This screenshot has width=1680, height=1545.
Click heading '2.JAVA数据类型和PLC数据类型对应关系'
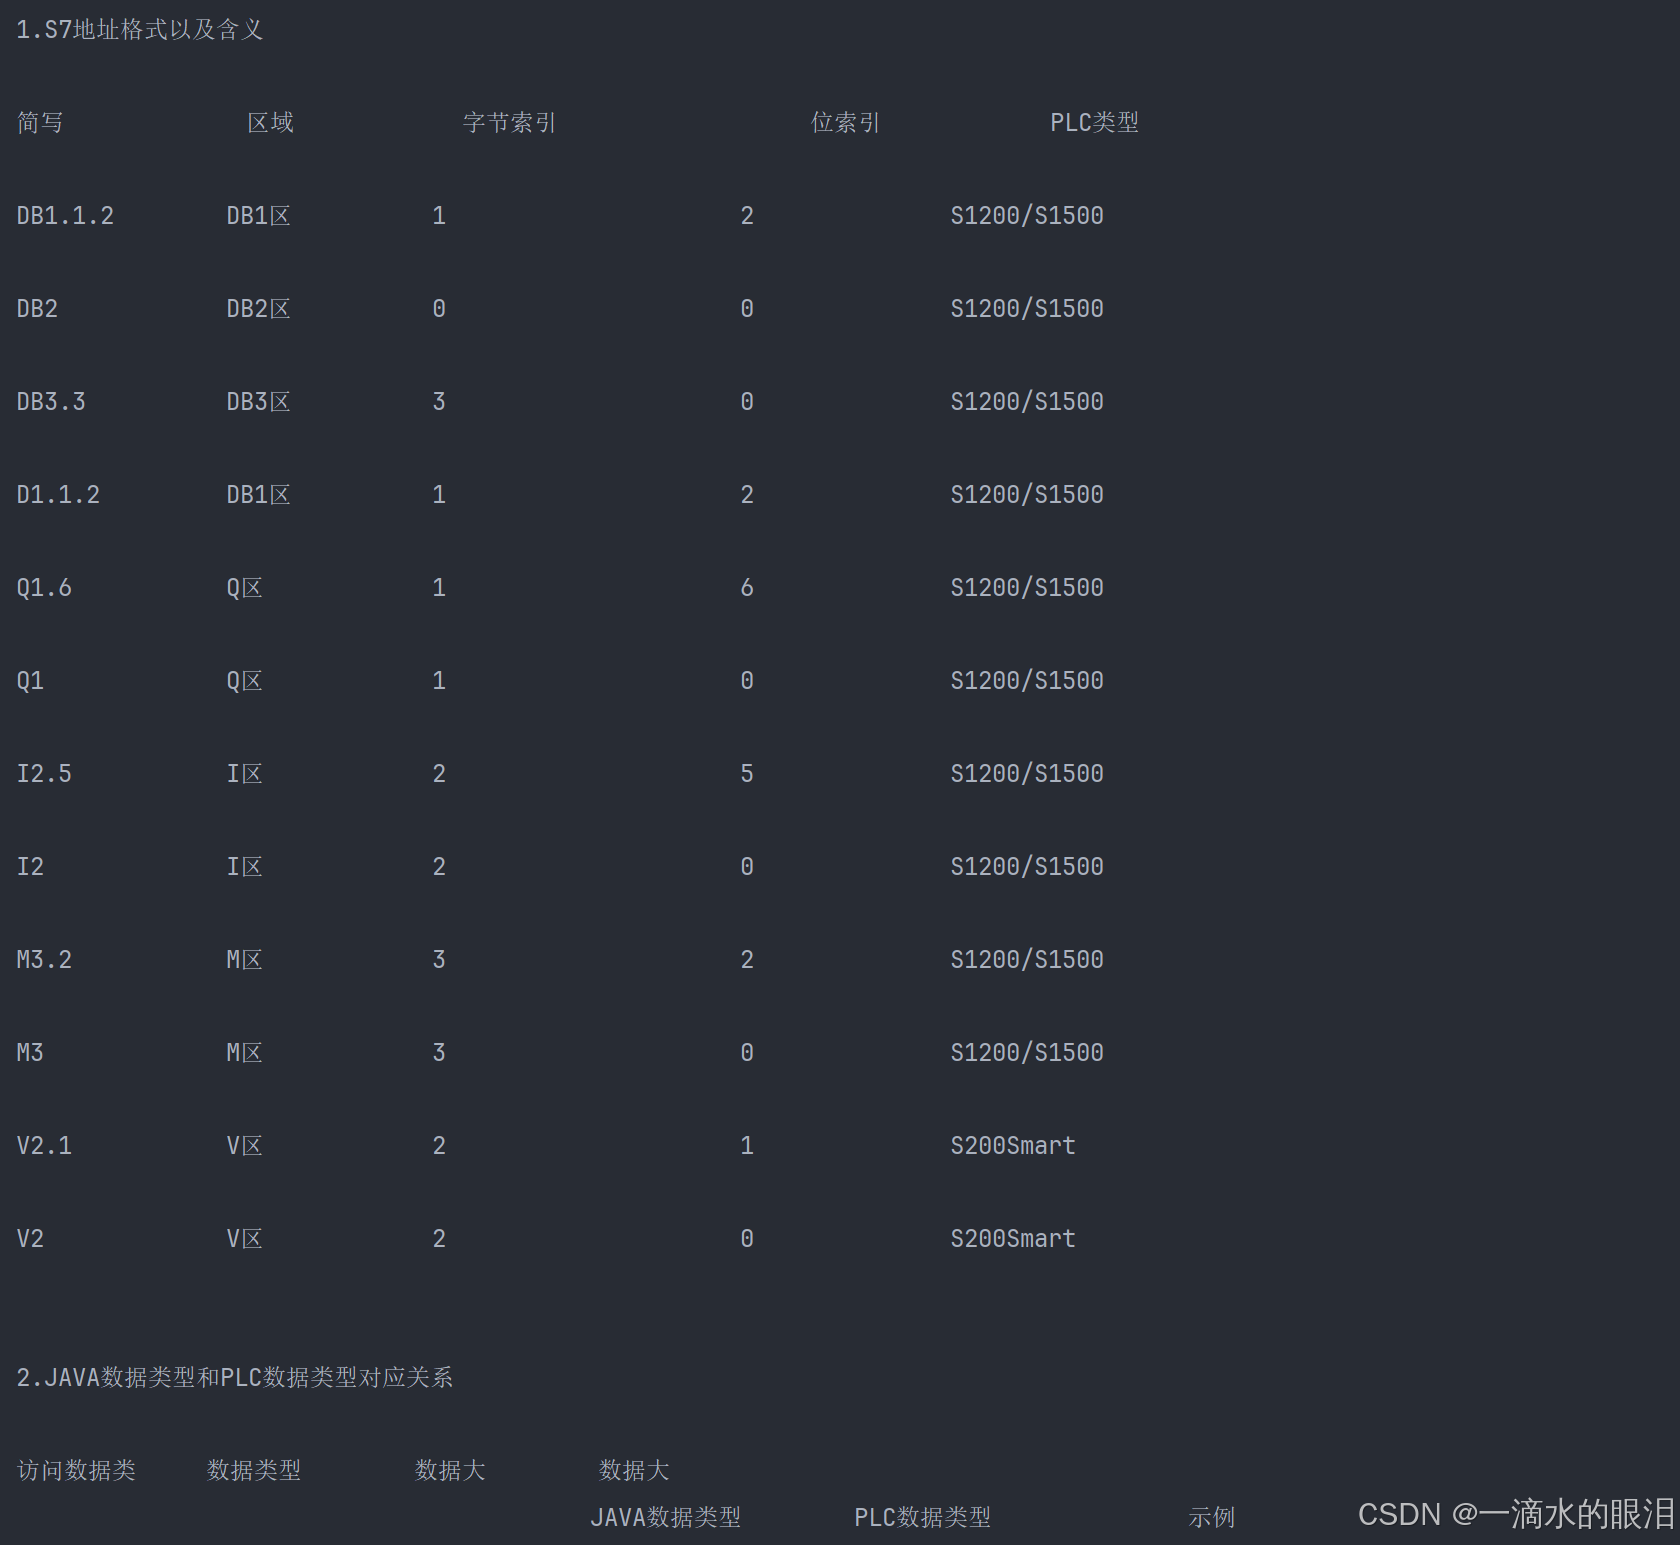pyautogui.click(x=235, y=1378)
